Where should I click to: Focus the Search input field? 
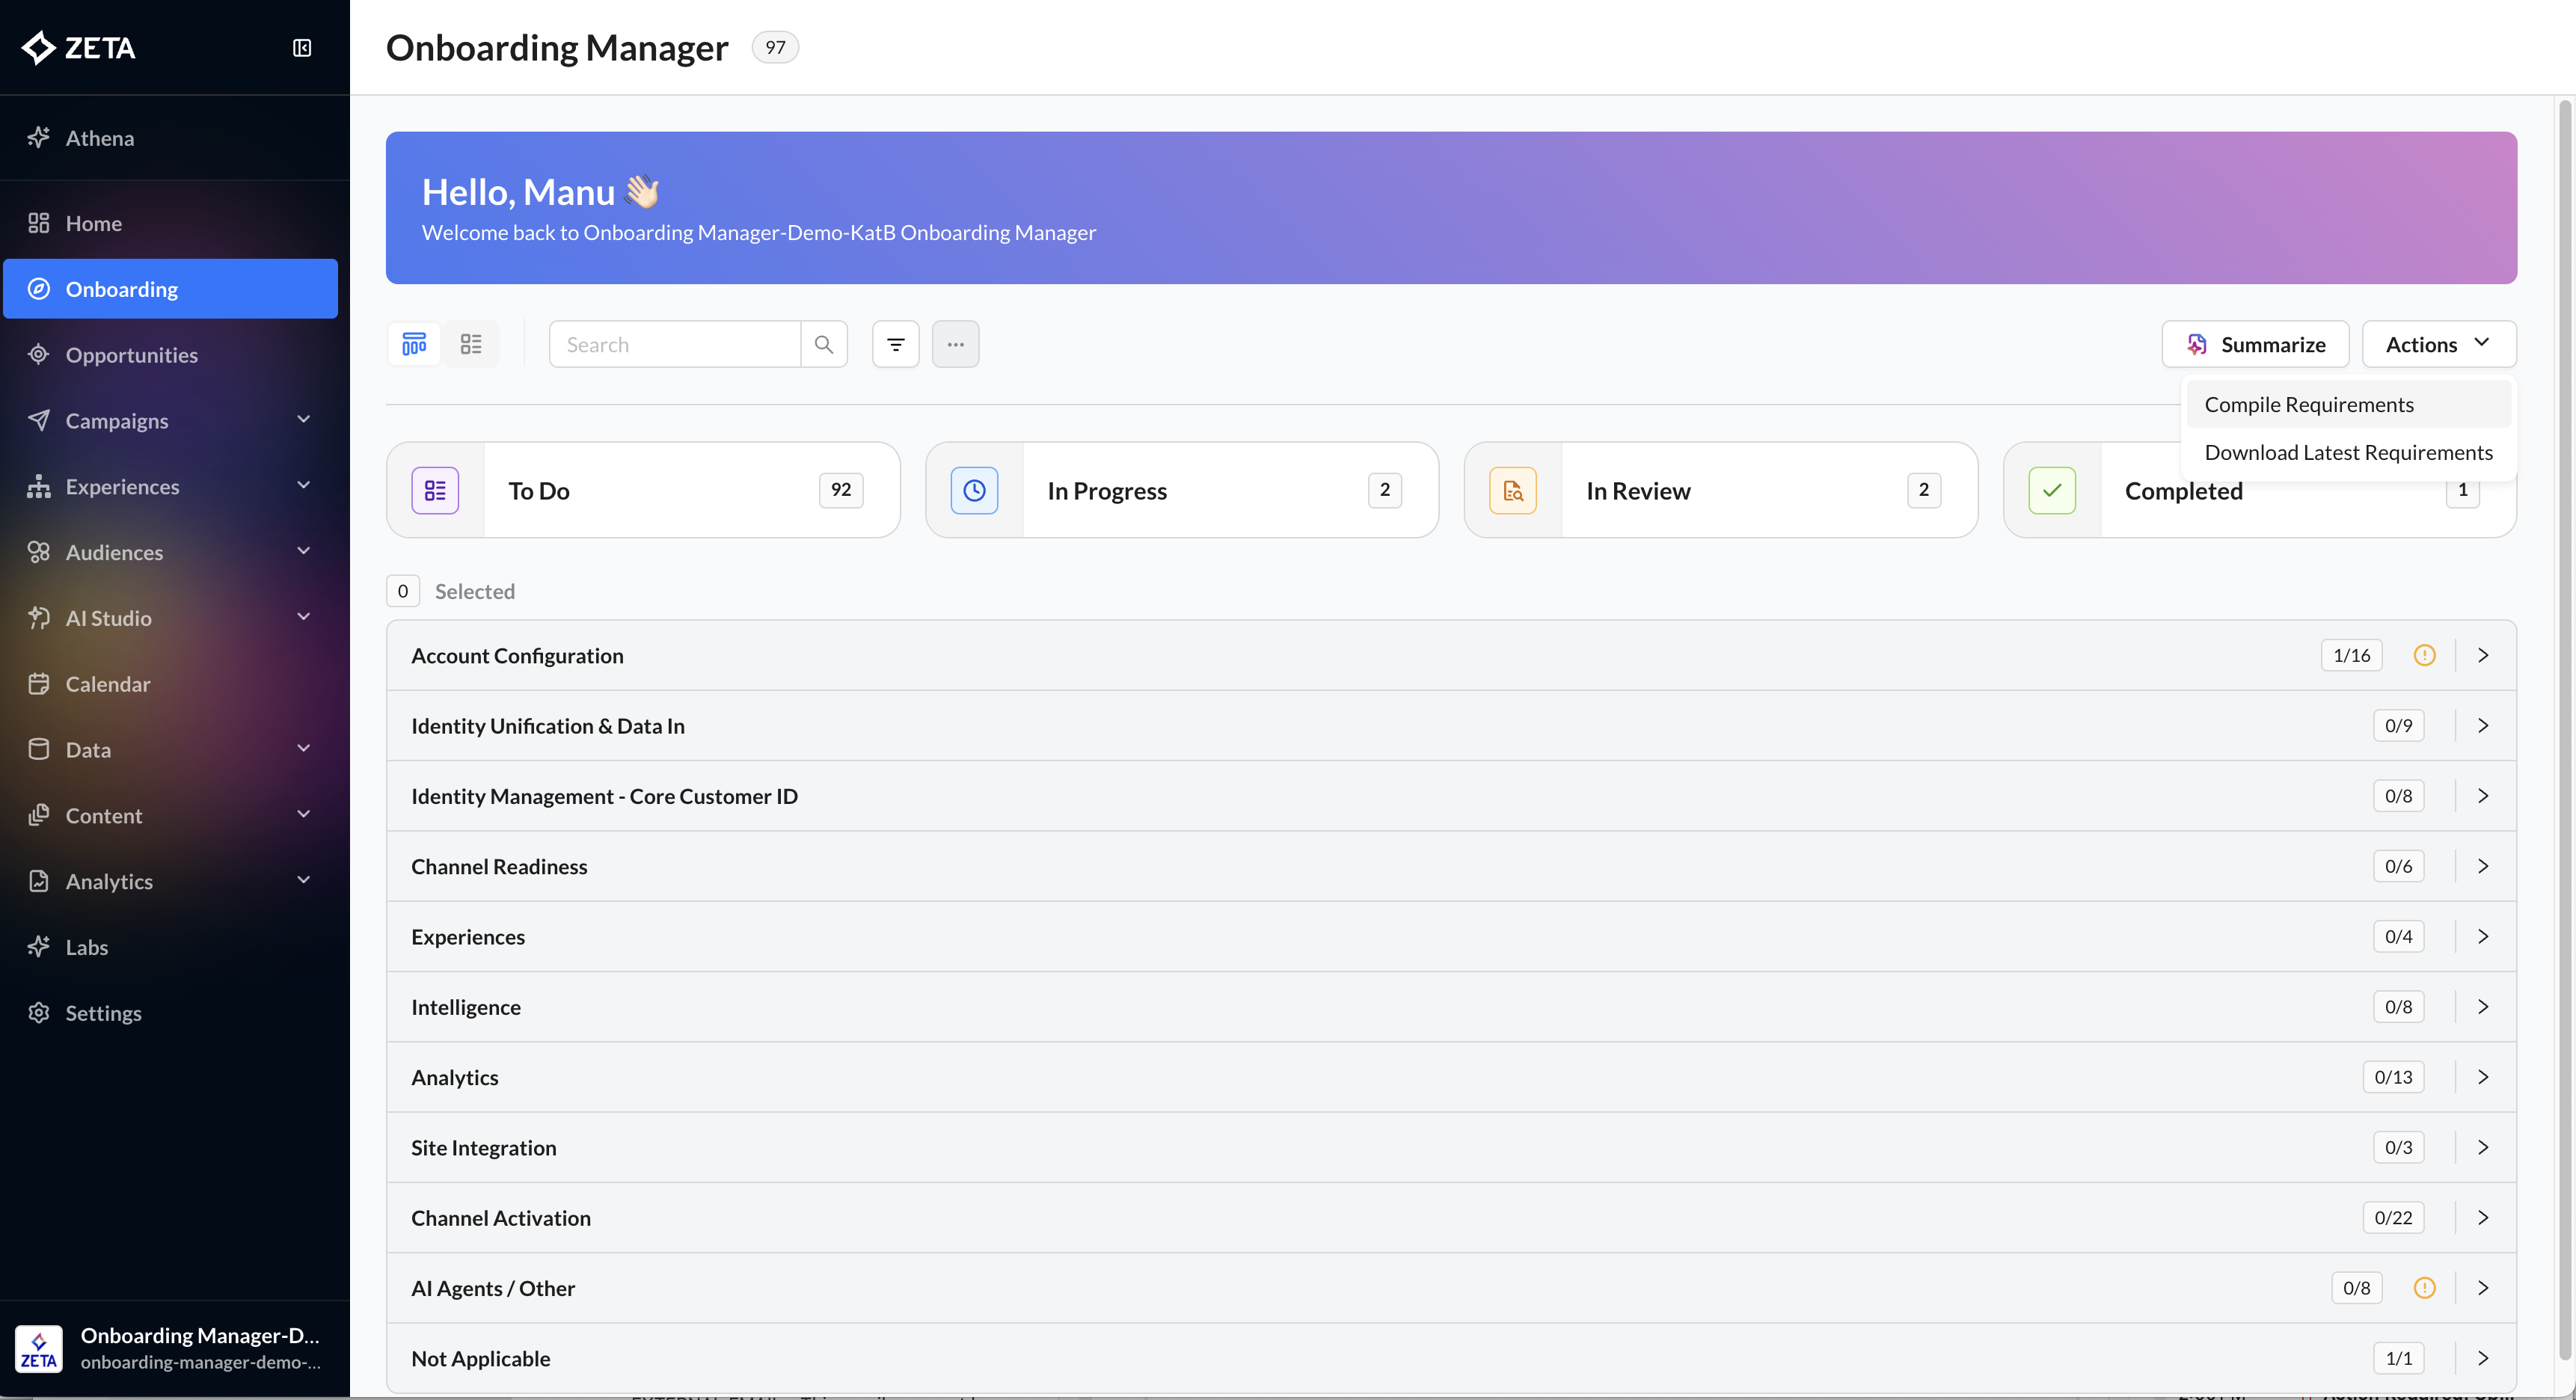[x=675, y=344]
